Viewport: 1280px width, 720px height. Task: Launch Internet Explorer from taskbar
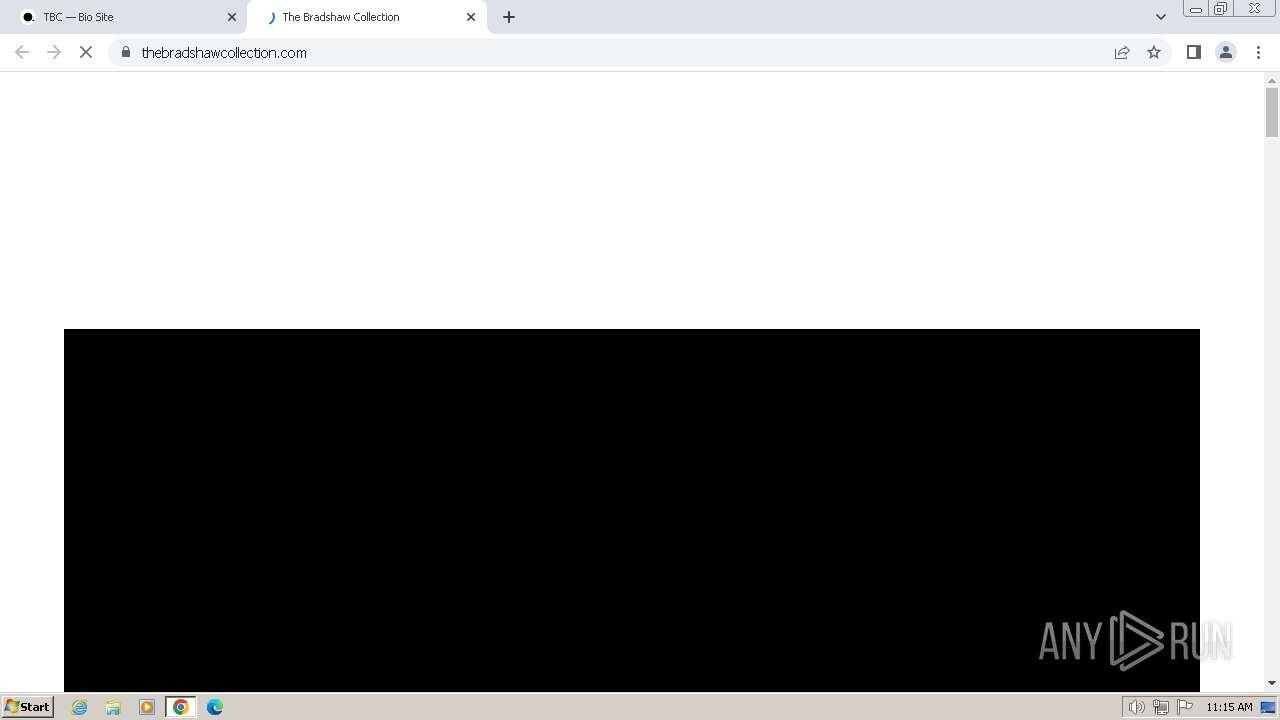pyautogui.click(x=80, y=707)
